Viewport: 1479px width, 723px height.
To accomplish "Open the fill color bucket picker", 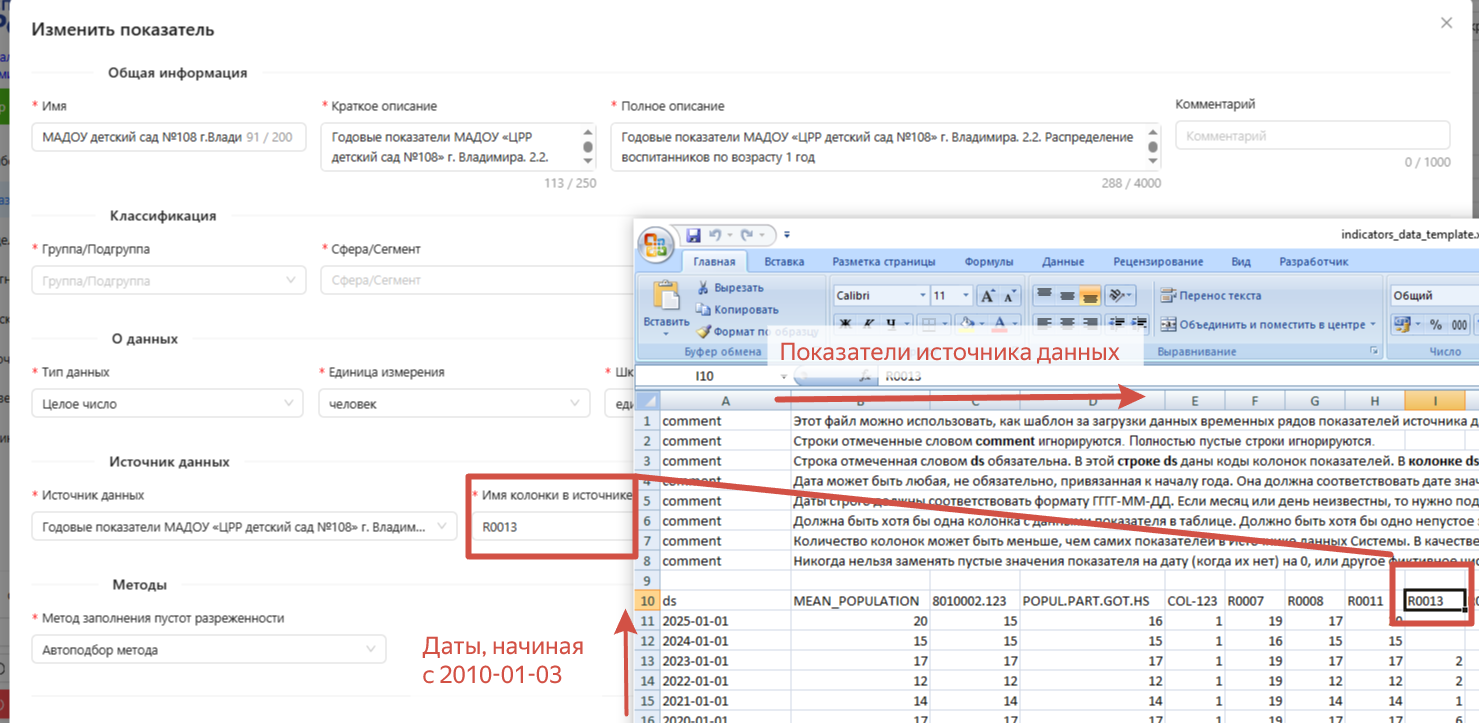I will pos(967,325).
